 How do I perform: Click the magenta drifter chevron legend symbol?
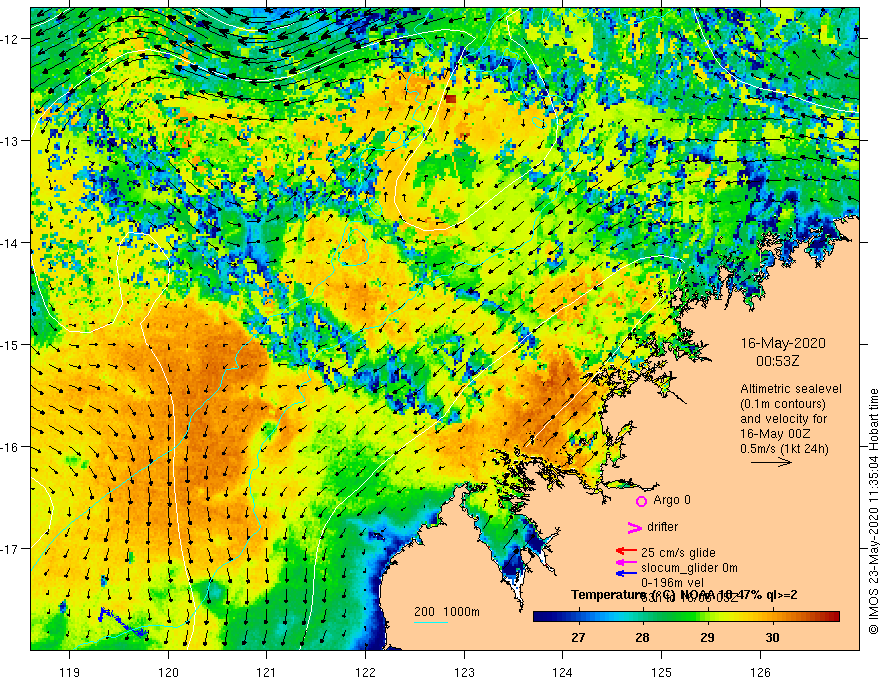coord(634,527)
